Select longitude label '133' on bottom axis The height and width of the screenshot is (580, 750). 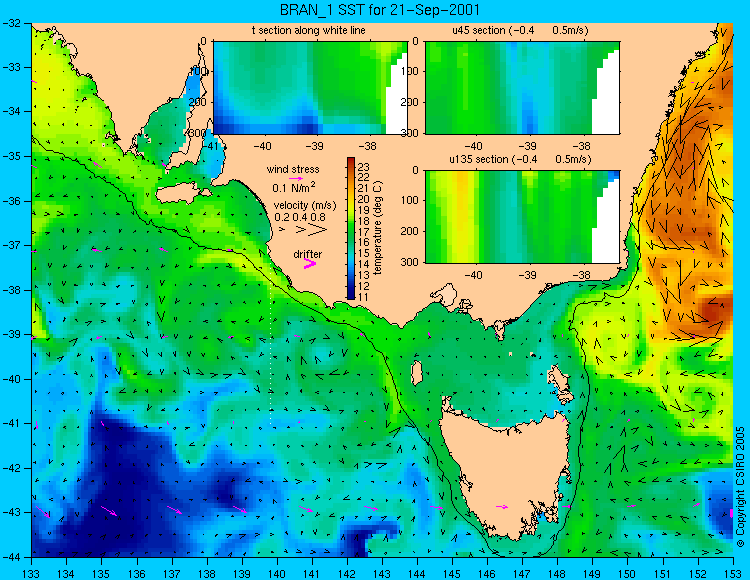(x=31, y=574)
